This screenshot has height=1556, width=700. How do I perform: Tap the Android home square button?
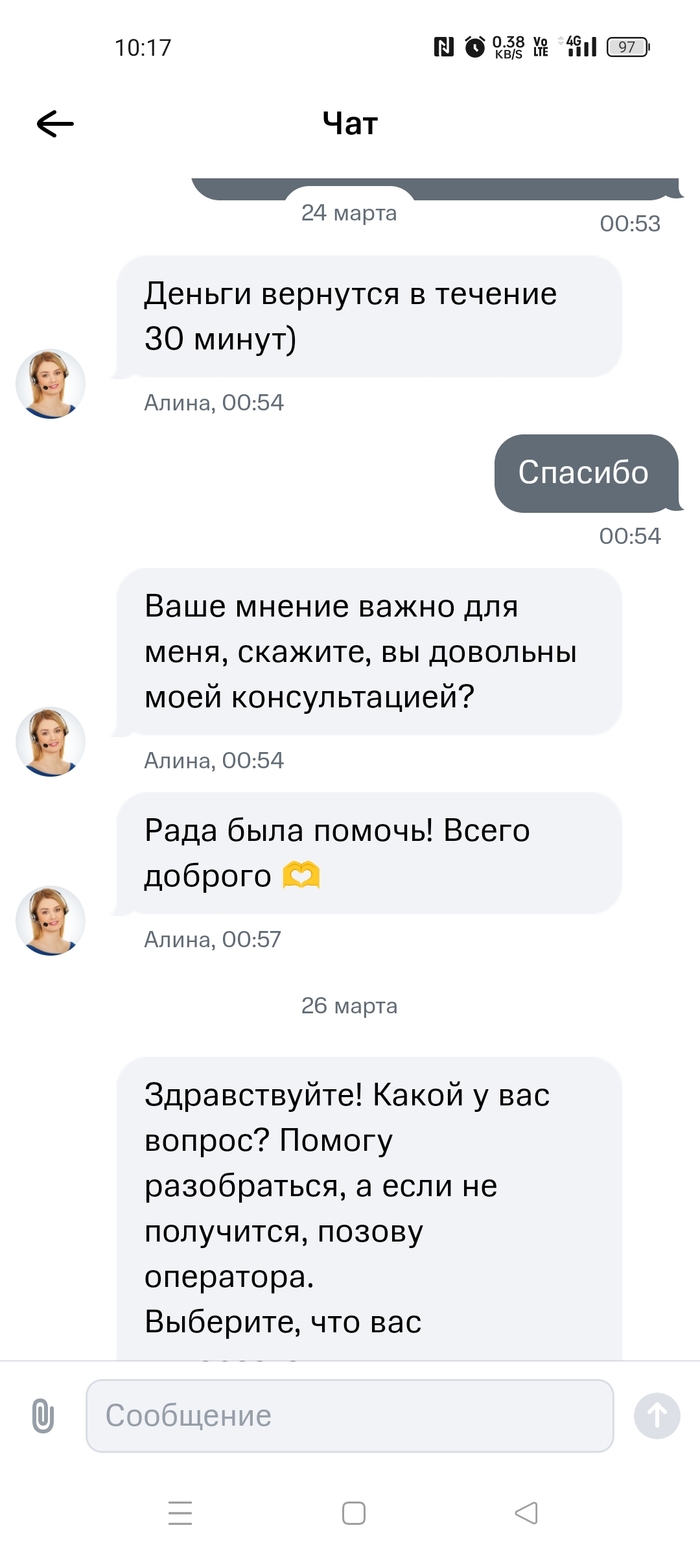point(353,1513)
